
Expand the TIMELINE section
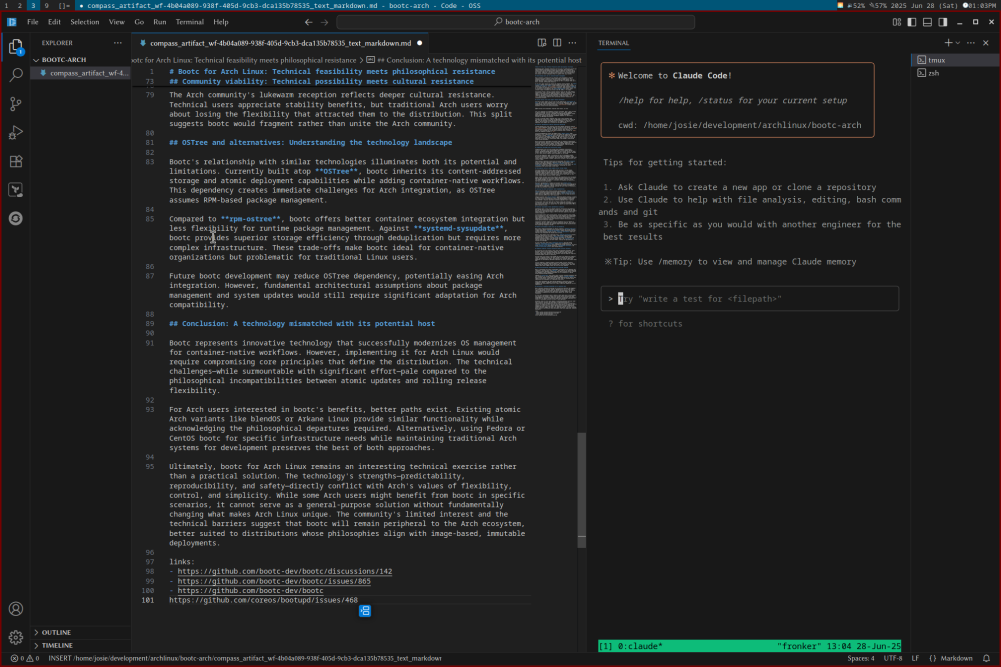click(x=57, y=645)
